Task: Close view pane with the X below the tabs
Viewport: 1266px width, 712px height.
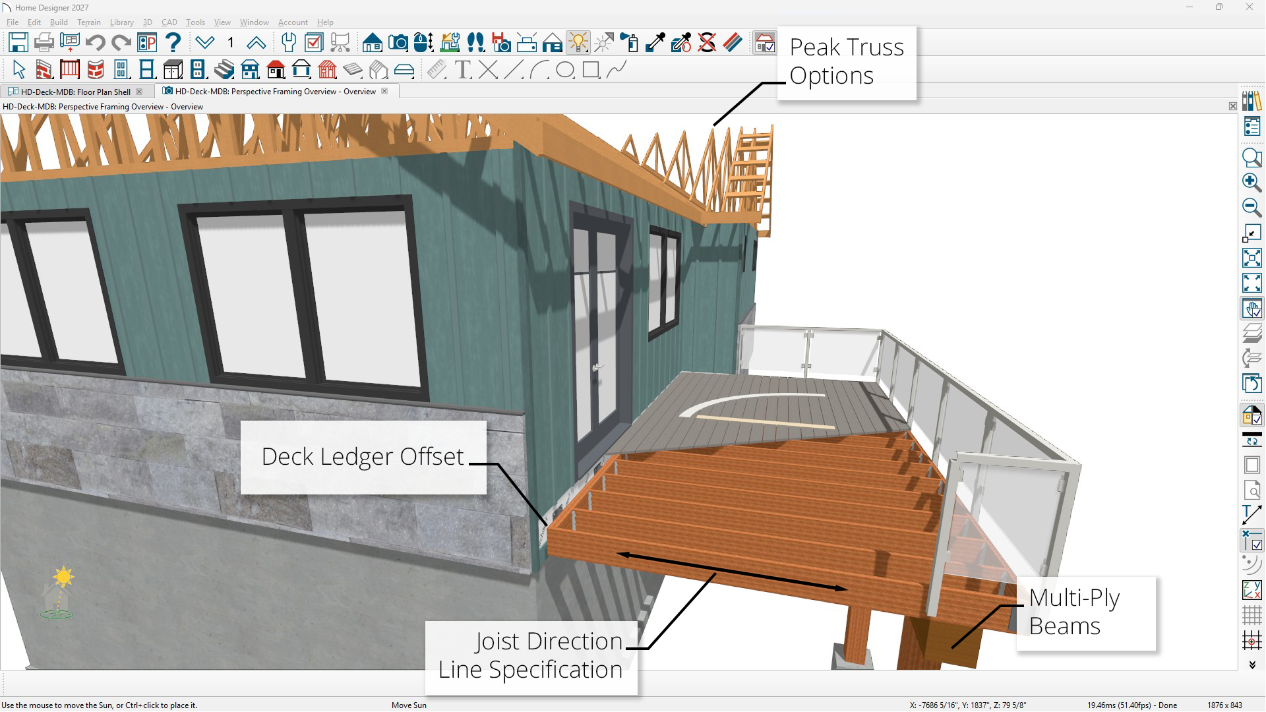Action: (x=1232, y=106)
